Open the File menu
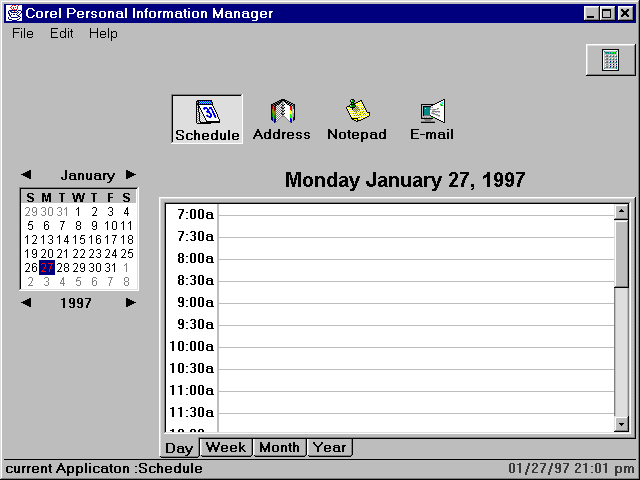The width and height of the screenshot is (640, 480). (x=23, y=33)
